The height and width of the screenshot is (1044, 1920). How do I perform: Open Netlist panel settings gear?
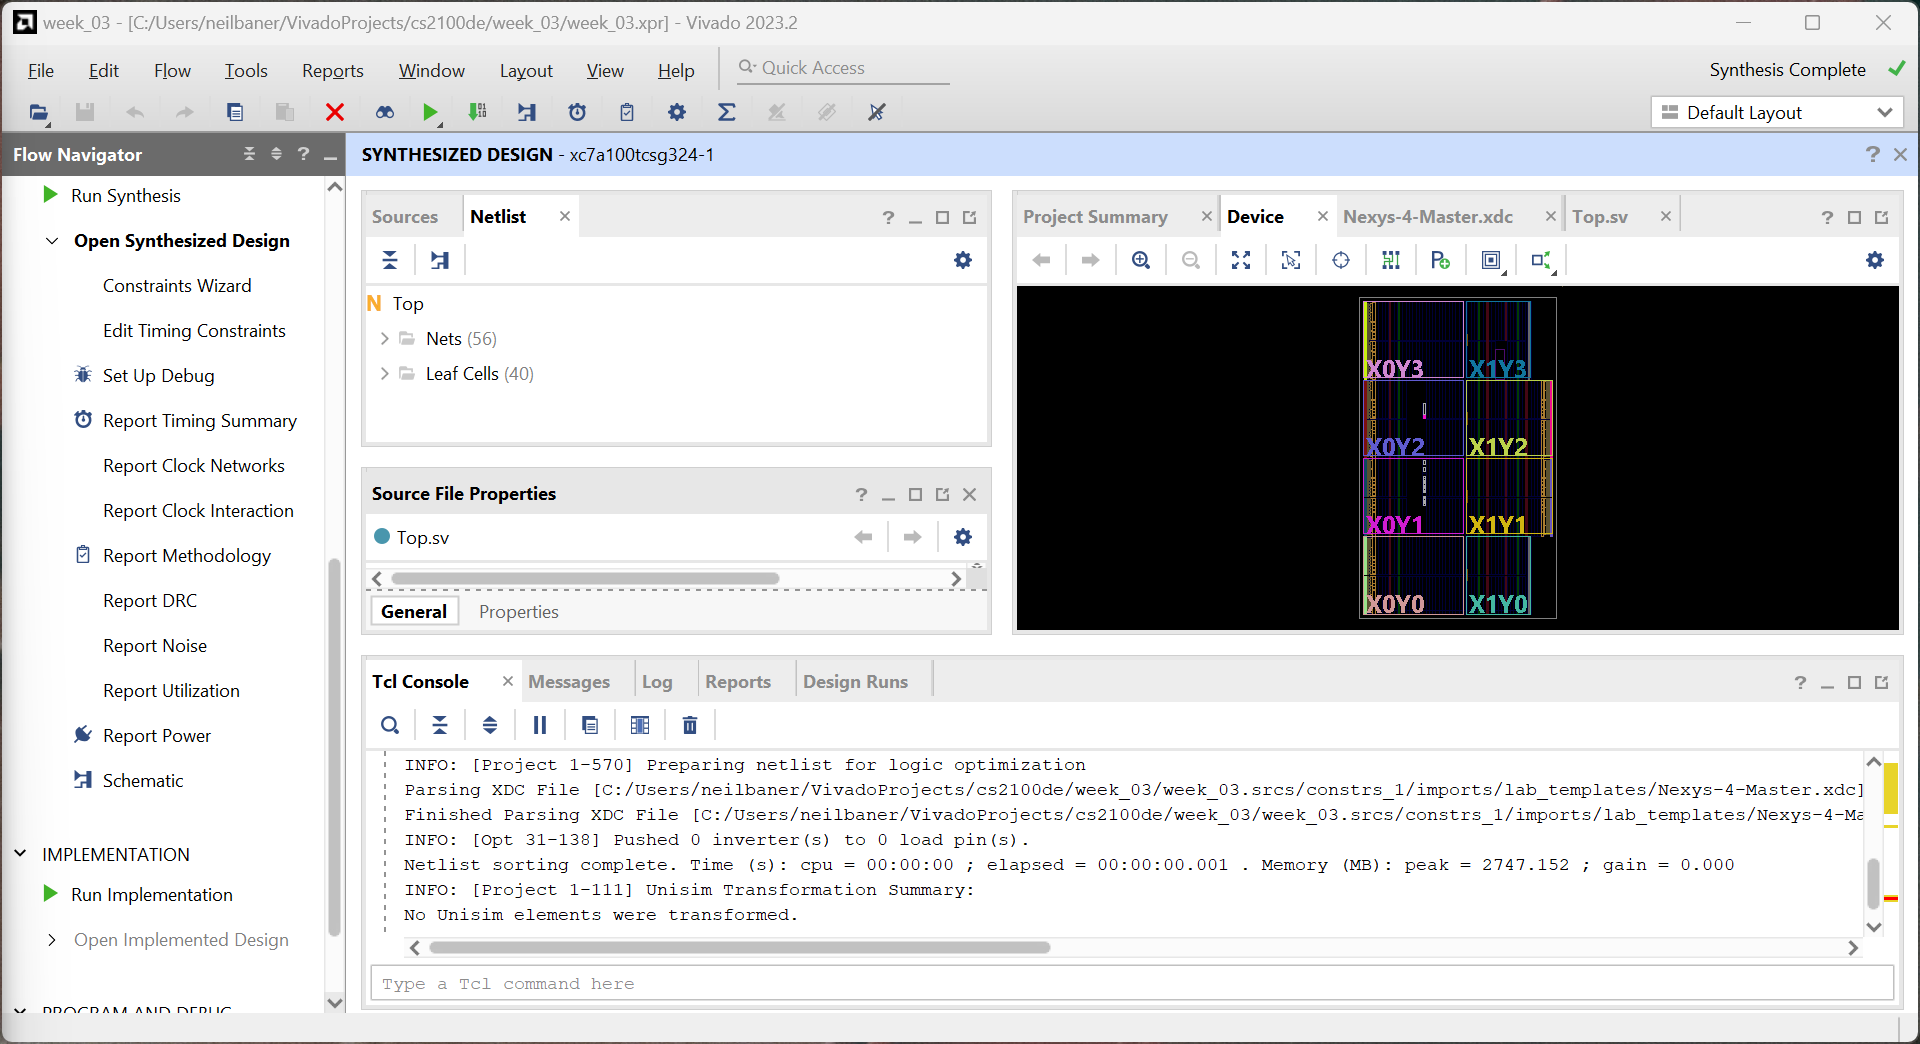[963, 260]
